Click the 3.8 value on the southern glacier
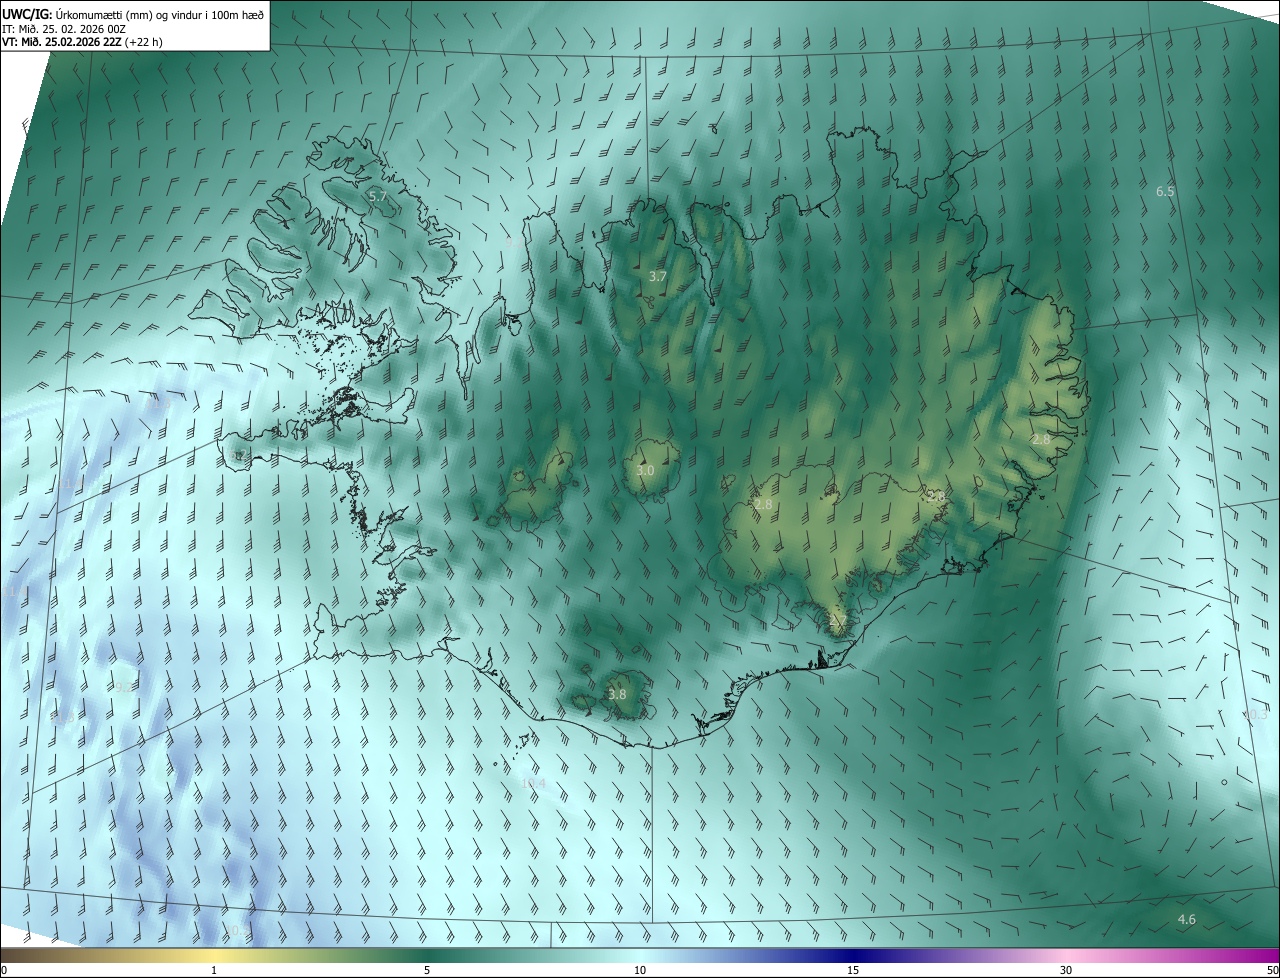The width and height of the screenshot is (1280, 978). point(617,694)
